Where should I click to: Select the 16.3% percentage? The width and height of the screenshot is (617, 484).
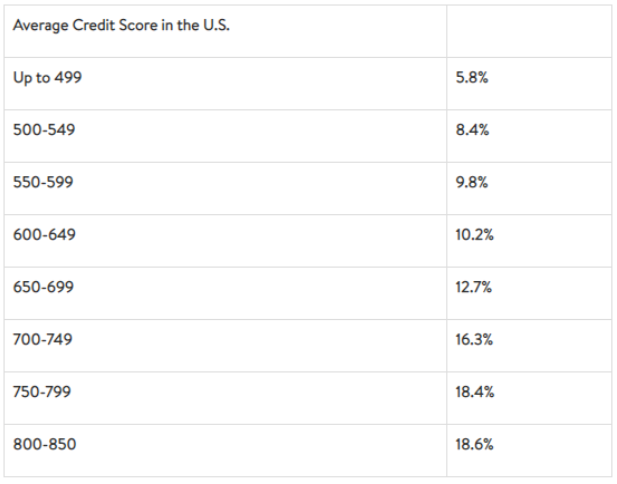pyautogui.click(x=474, y=340)
